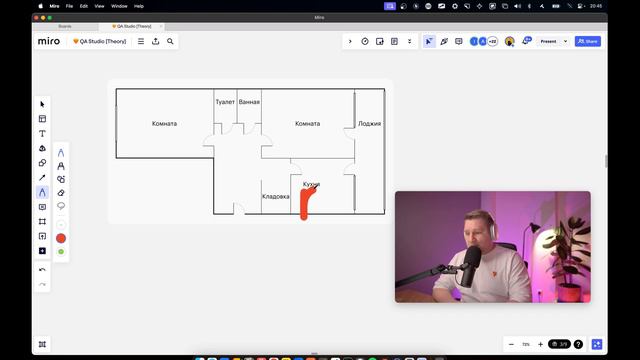Open the hamburger main menu
The width and height of the screenshot is (640, 360).
(x=141, y=41)
